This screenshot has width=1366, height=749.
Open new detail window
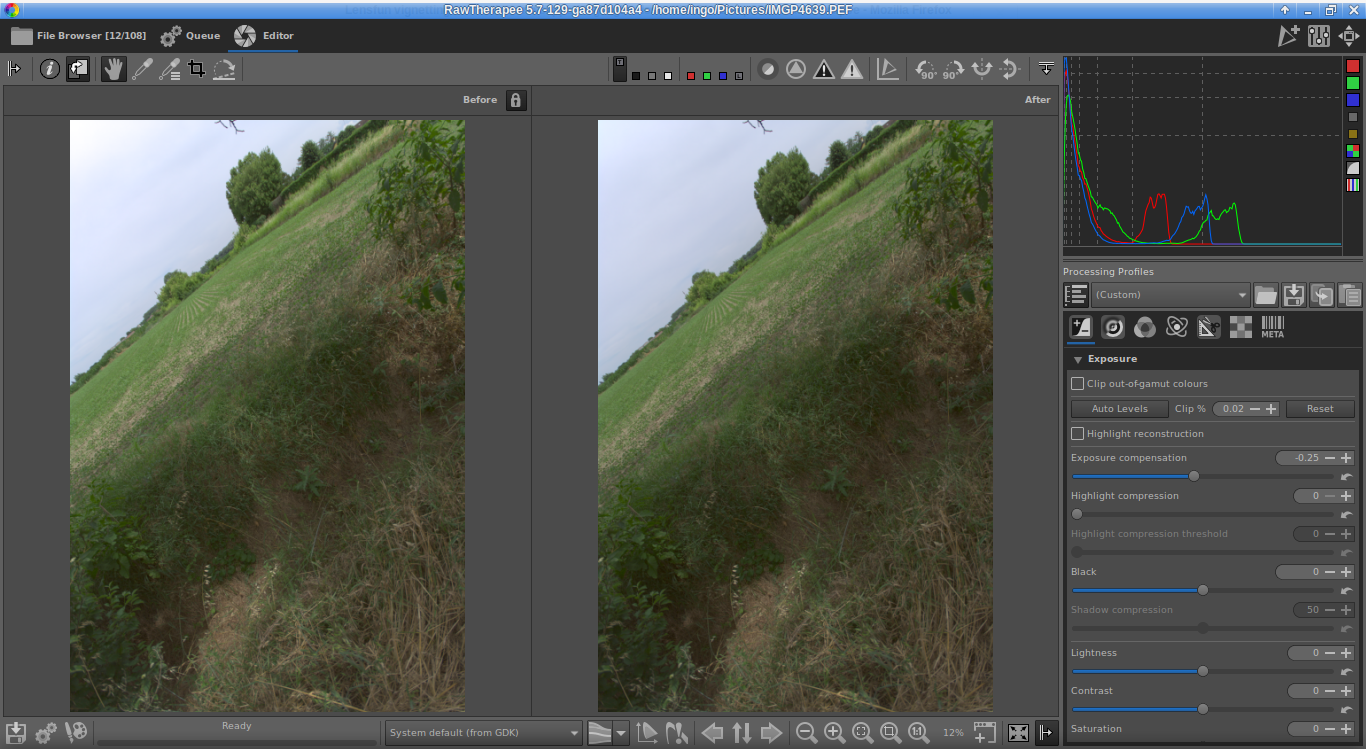coord(984,733)
